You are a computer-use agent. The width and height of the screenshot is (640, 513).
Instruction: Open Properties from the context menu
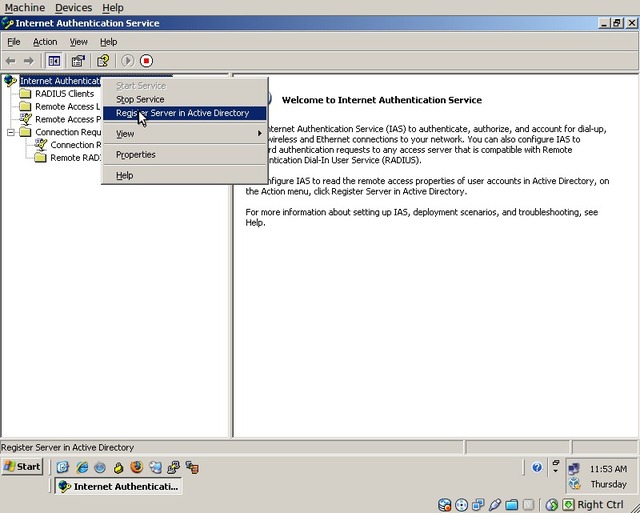coord(136,155)
